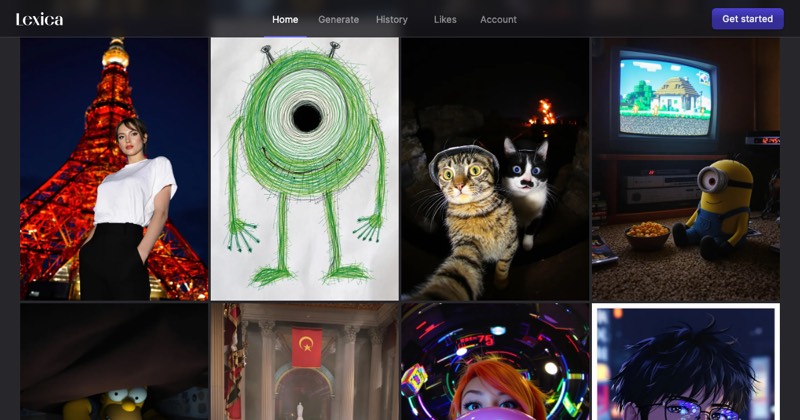Open the red crescent flag hall image
Viewport: 800px width, 420px height.
tap(305, 361)
